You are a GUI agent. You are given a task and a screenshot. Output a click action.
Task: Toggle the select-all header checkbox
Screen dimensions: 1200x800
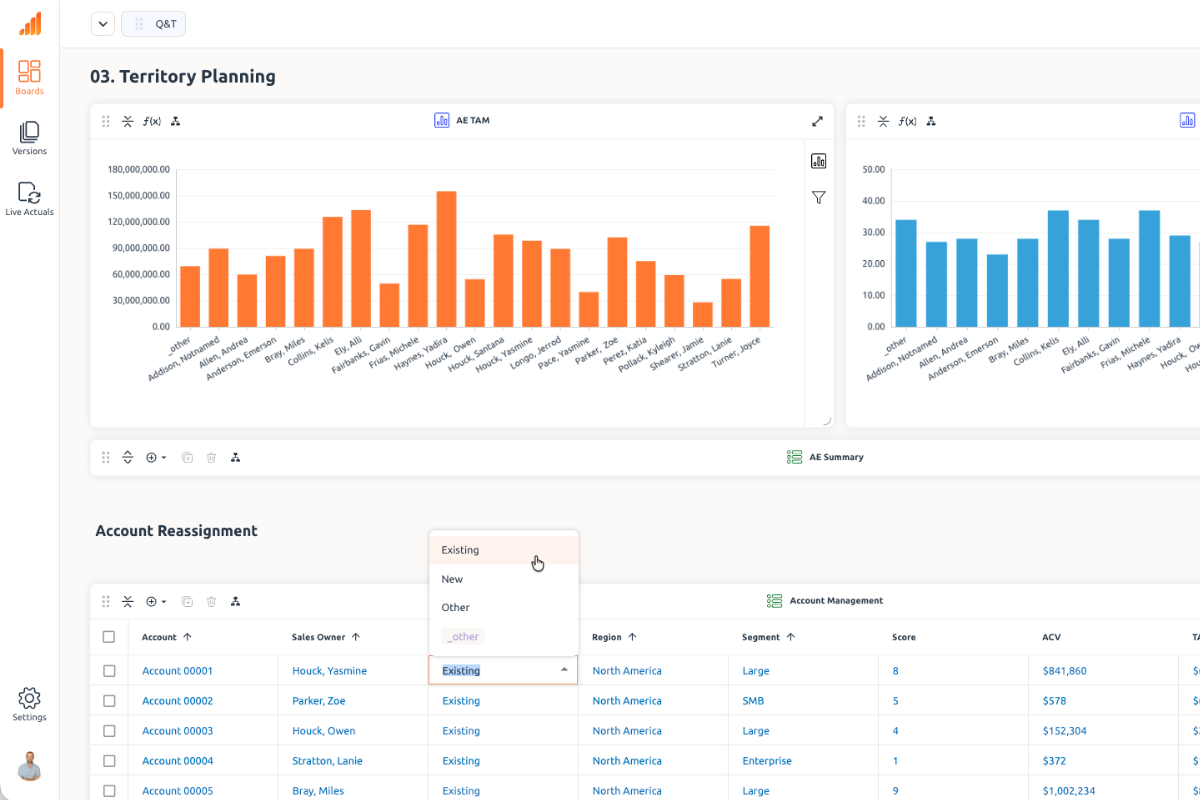pos(109,636)
